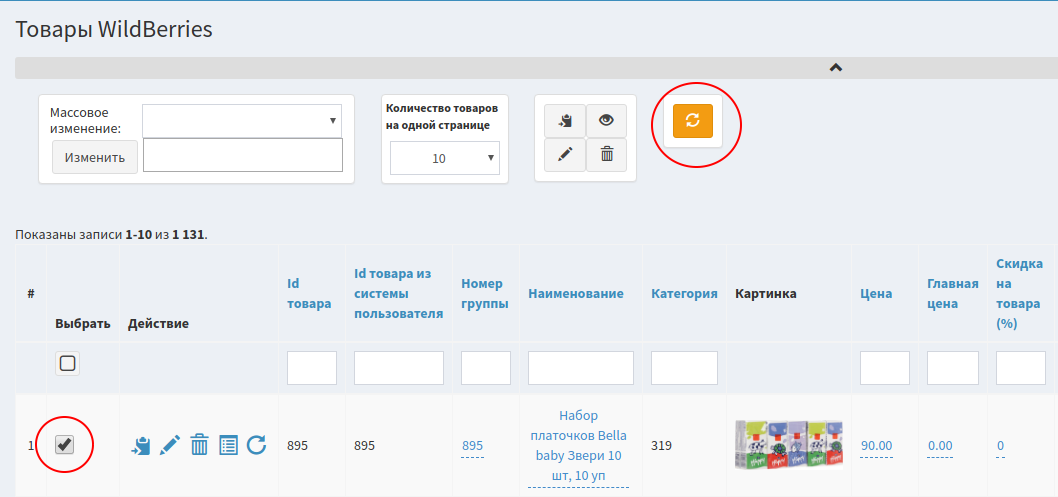Click the orange refresh sync button

coord(692,121)
